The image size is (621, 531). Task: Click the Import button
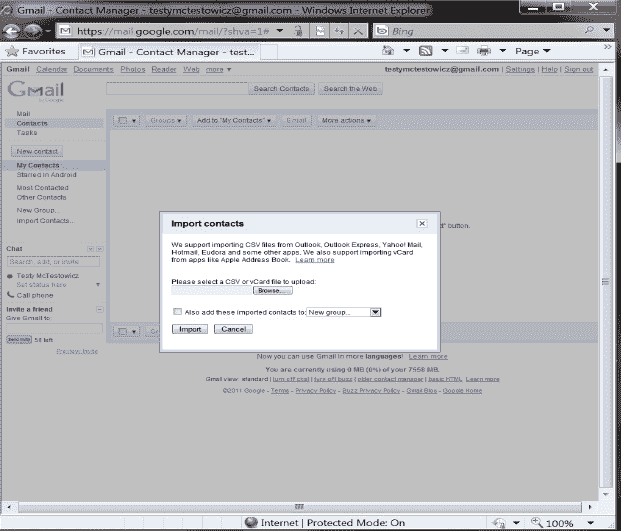(190, 329)
